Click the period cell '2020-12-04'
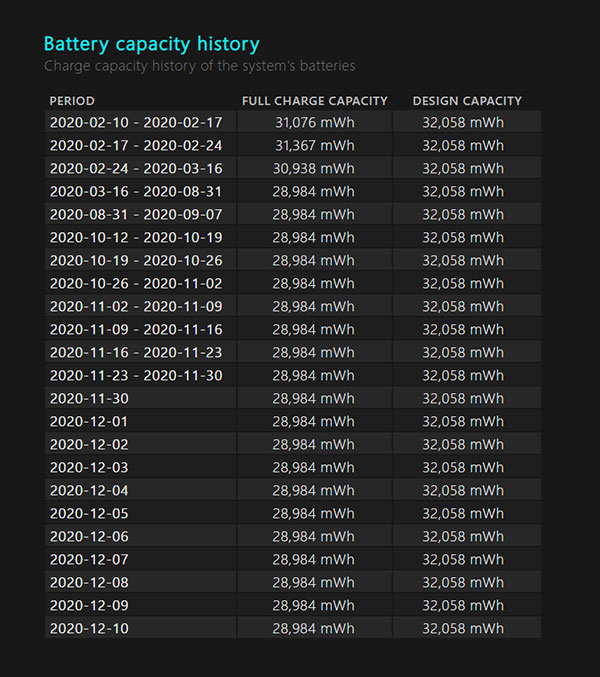Viewport: 600px width, 677px height. pyautogui.click(x=89, y=490)
